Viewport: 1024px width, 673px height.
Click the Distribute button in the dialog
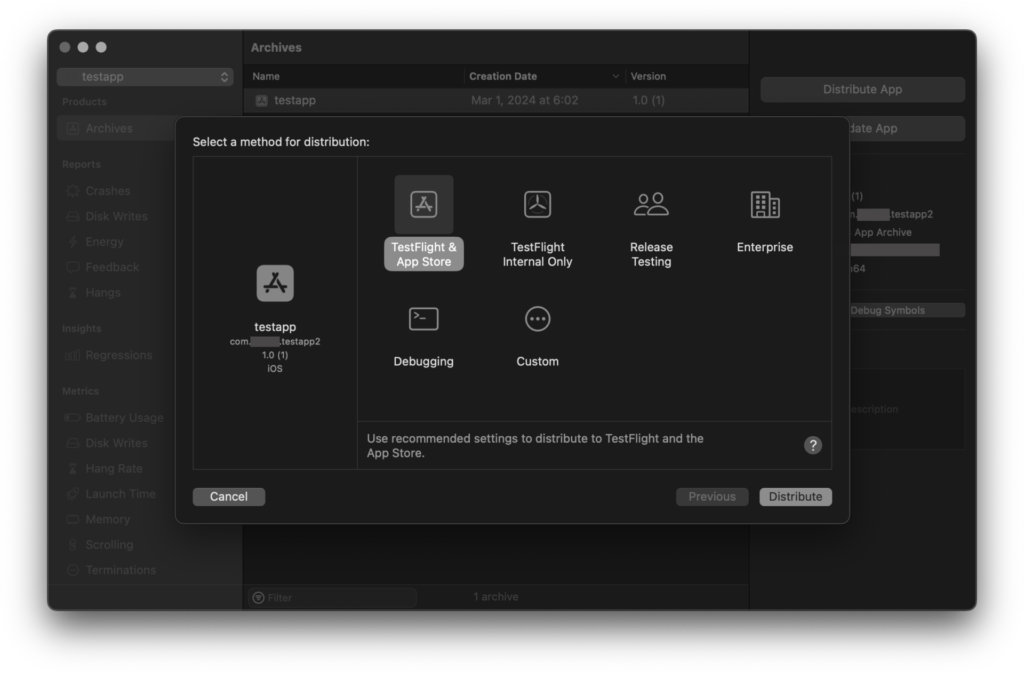[795, 497]
